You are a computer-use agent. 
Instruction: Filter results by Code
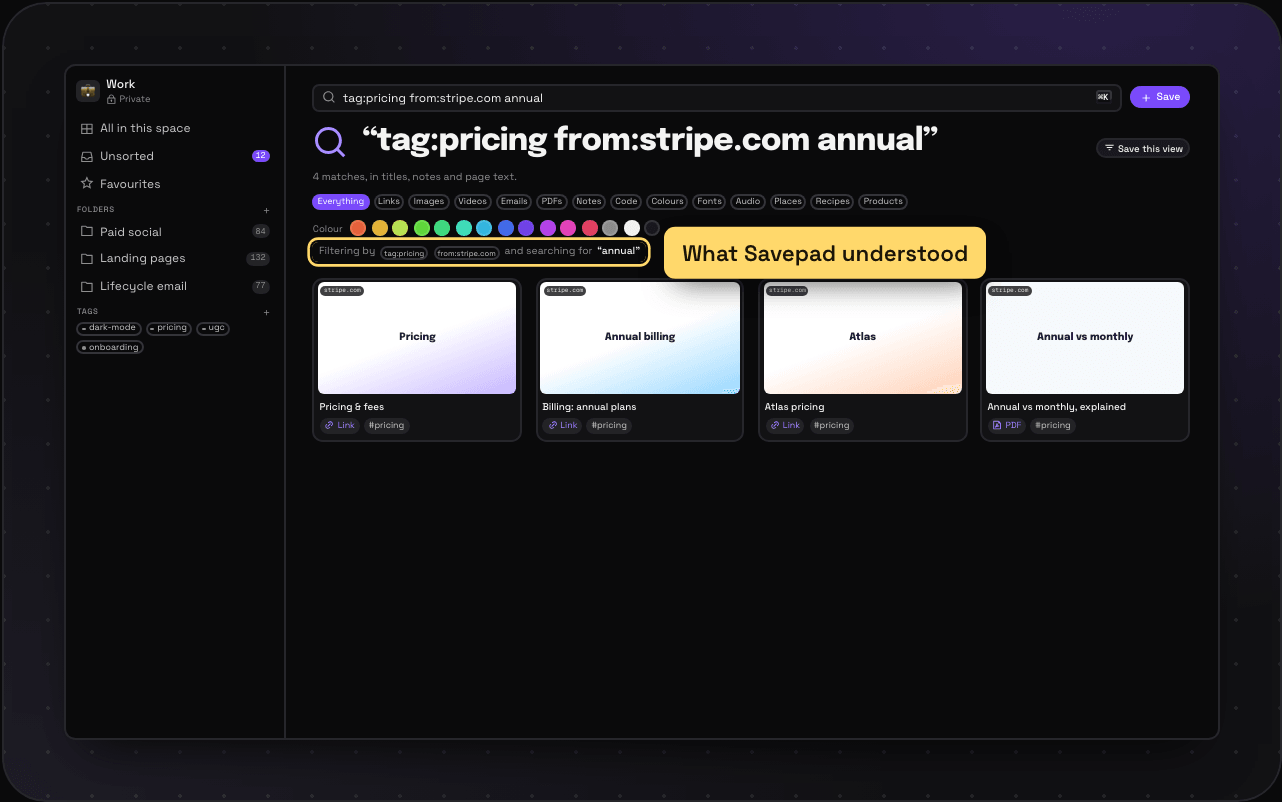click(626, 201)
